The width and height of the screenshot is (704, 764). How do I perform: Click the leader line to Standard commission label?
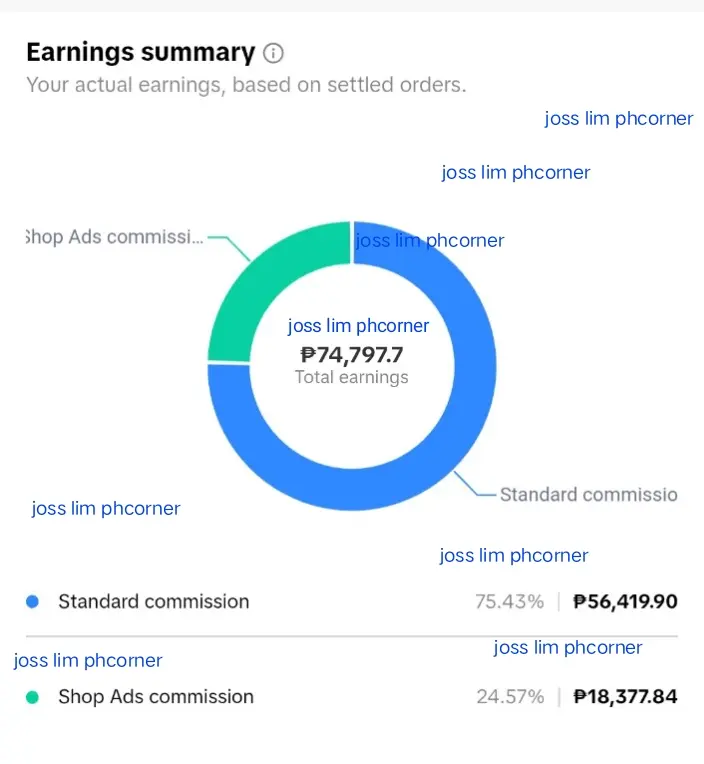[475, 483]
